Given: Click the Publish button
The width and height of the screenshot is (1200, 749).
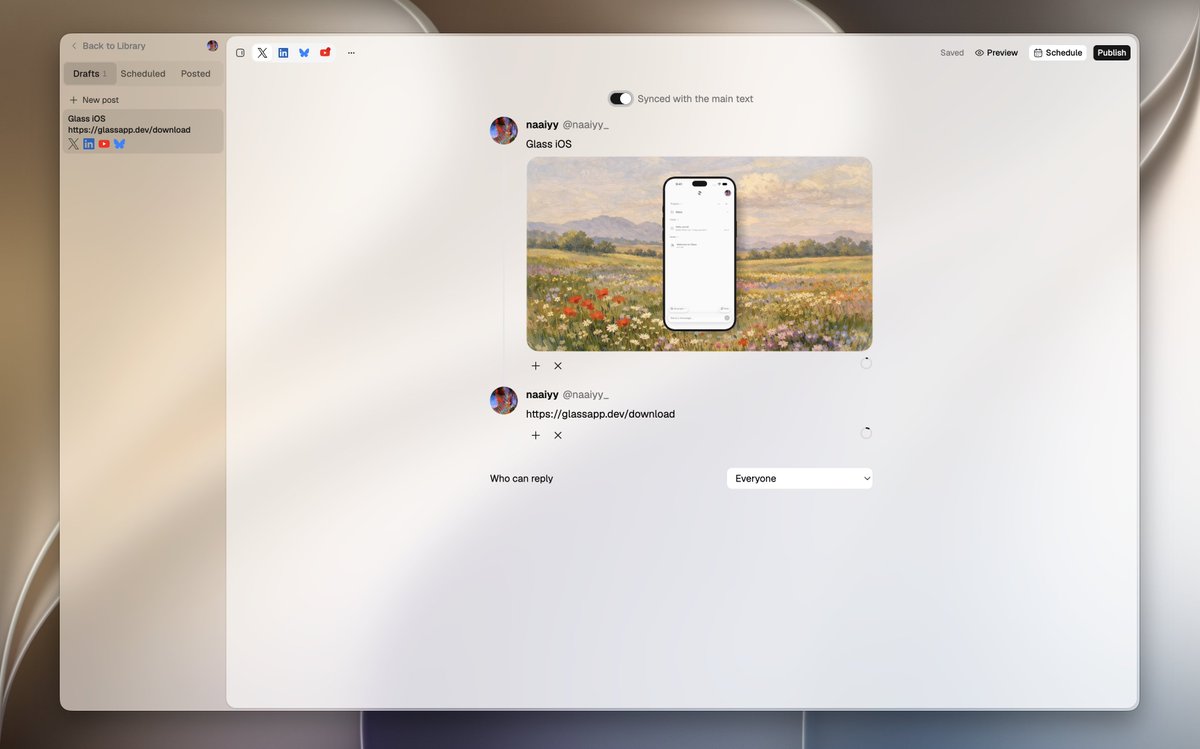Looking at the screenshot, I should (1112, 53).
